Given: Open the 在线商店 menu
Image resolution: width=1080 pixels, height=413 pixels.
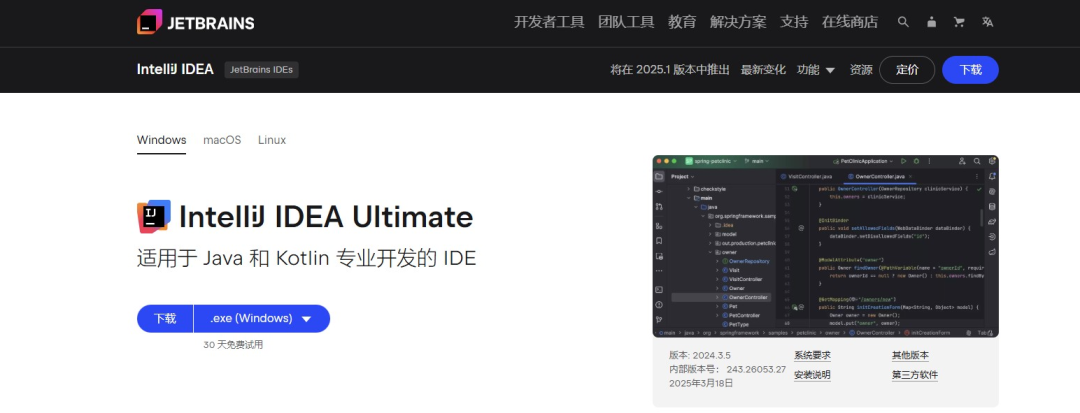Looking at the screenshot, I should 850,22.
